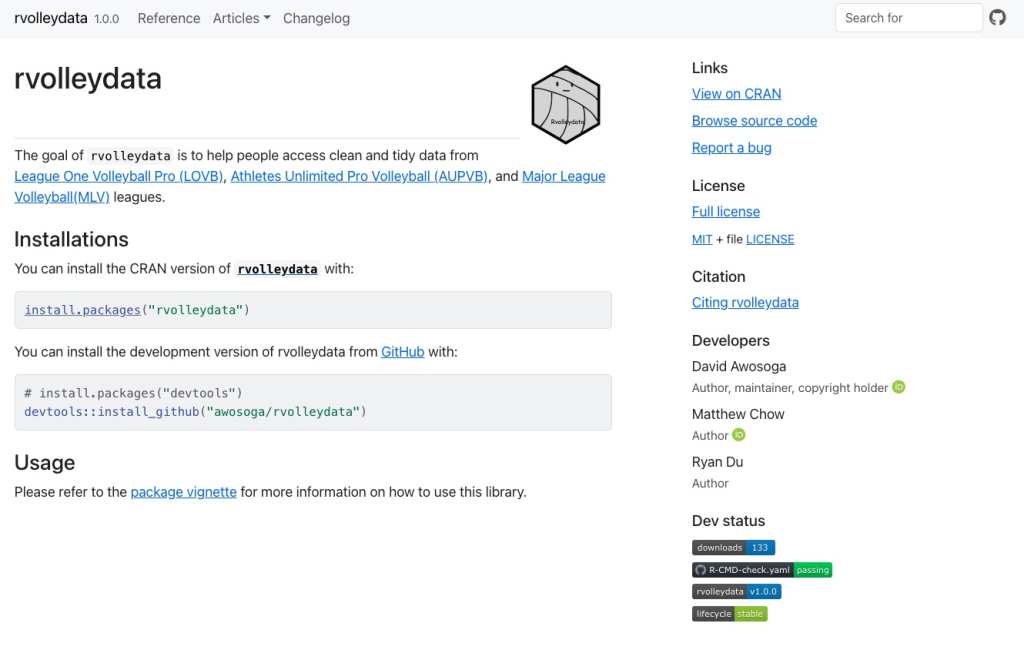Click the rvolleydata hex logo
Viewport: 1024px width, 649px height.
[x=566, y=104]
